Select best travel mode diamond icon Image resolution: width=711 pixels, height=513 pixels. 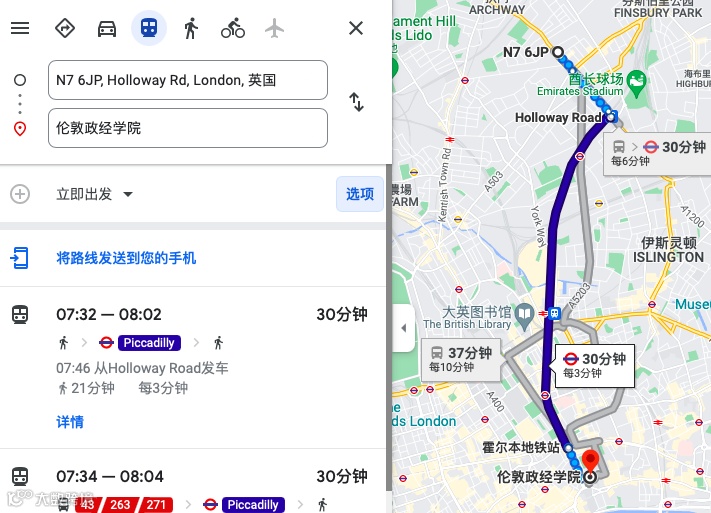point(65,28)
